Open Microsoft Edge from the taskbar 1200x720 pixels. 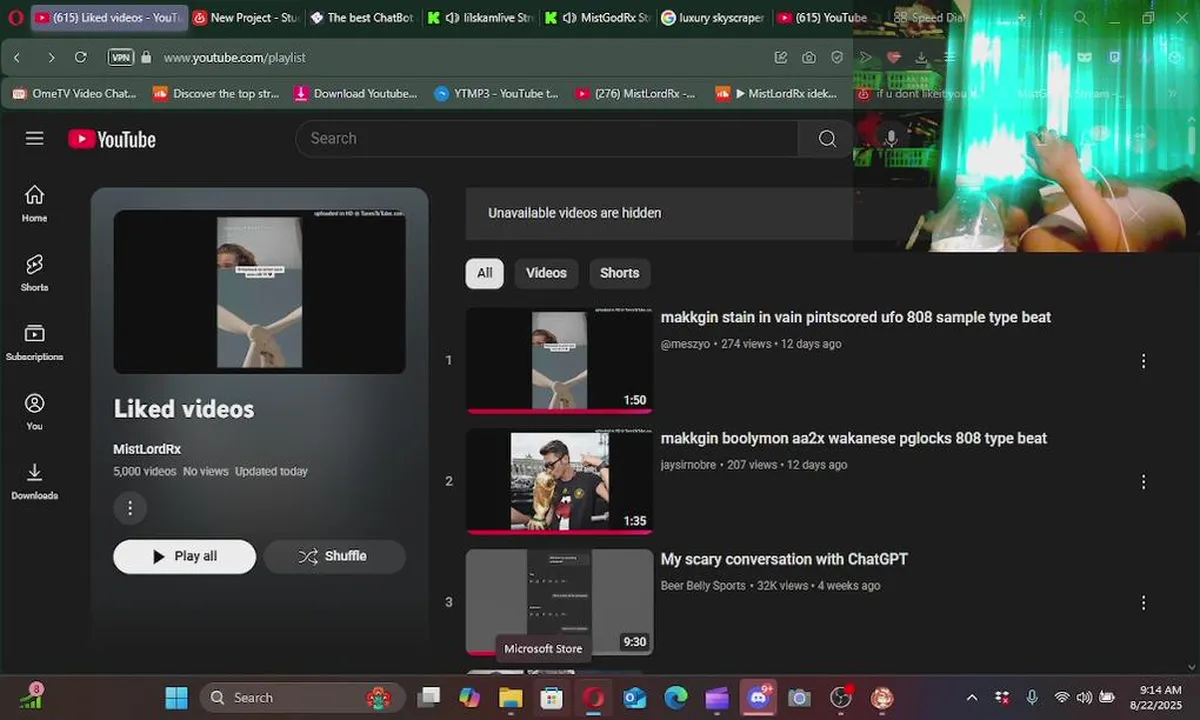click(x=676, y=698)
